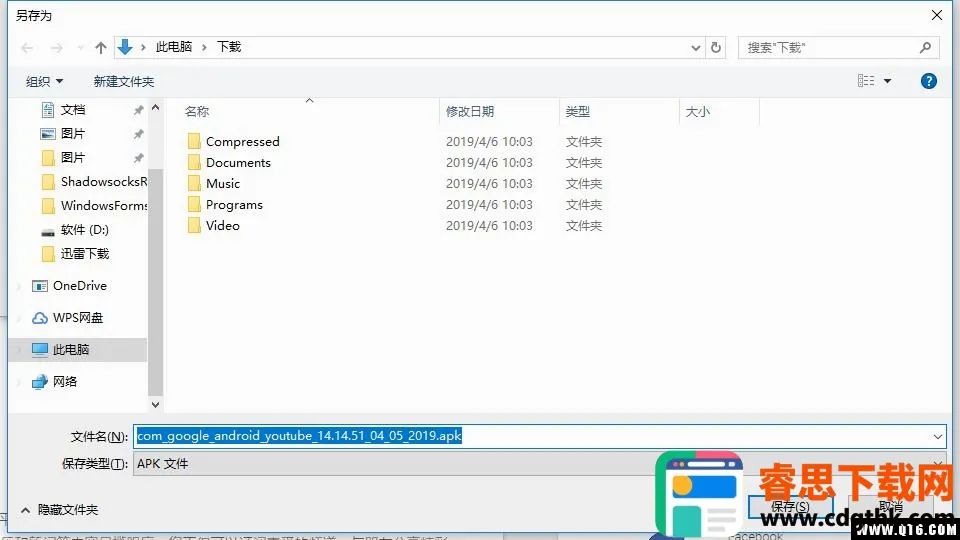This screenshot has width=960, height=540.
Task: Select the Music folder
Action: (223, 184)
